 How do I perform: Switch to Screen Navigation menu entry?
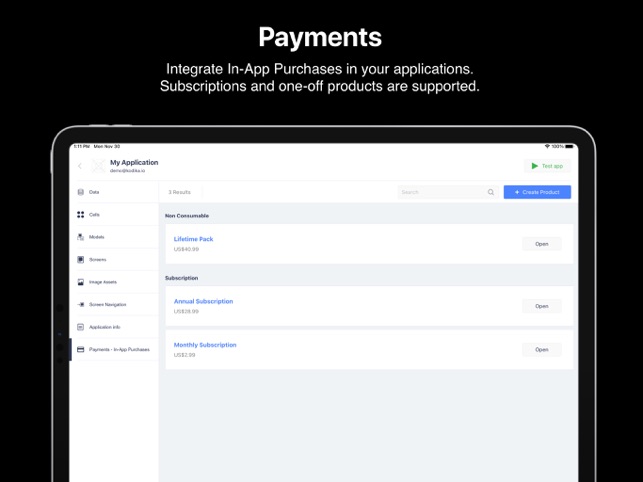pos(114,304)
